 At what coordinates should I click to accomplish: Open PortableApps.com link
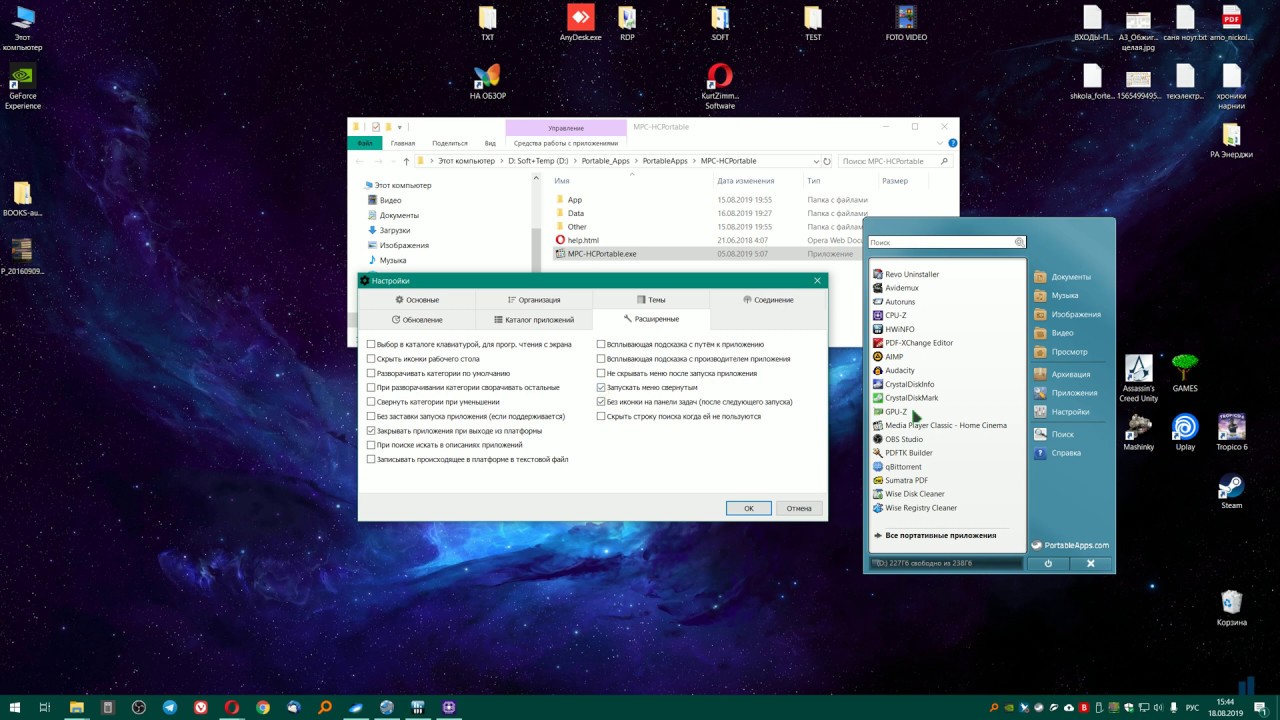tap(1070, 545)
